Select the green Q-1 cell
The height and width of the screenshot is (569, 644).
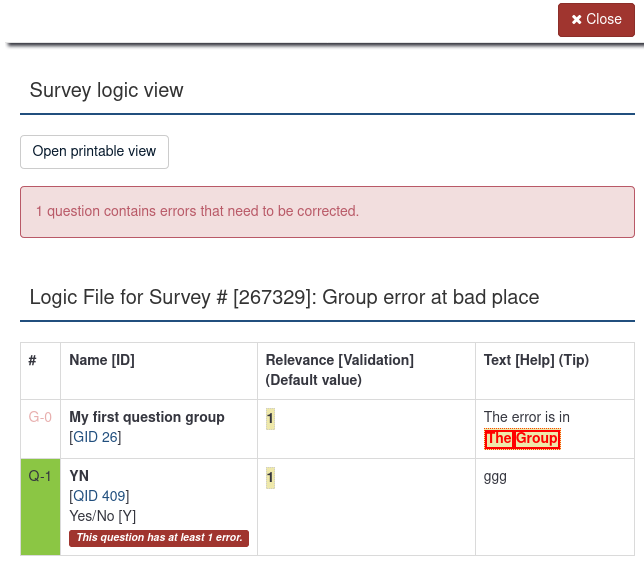pos(40,506)
